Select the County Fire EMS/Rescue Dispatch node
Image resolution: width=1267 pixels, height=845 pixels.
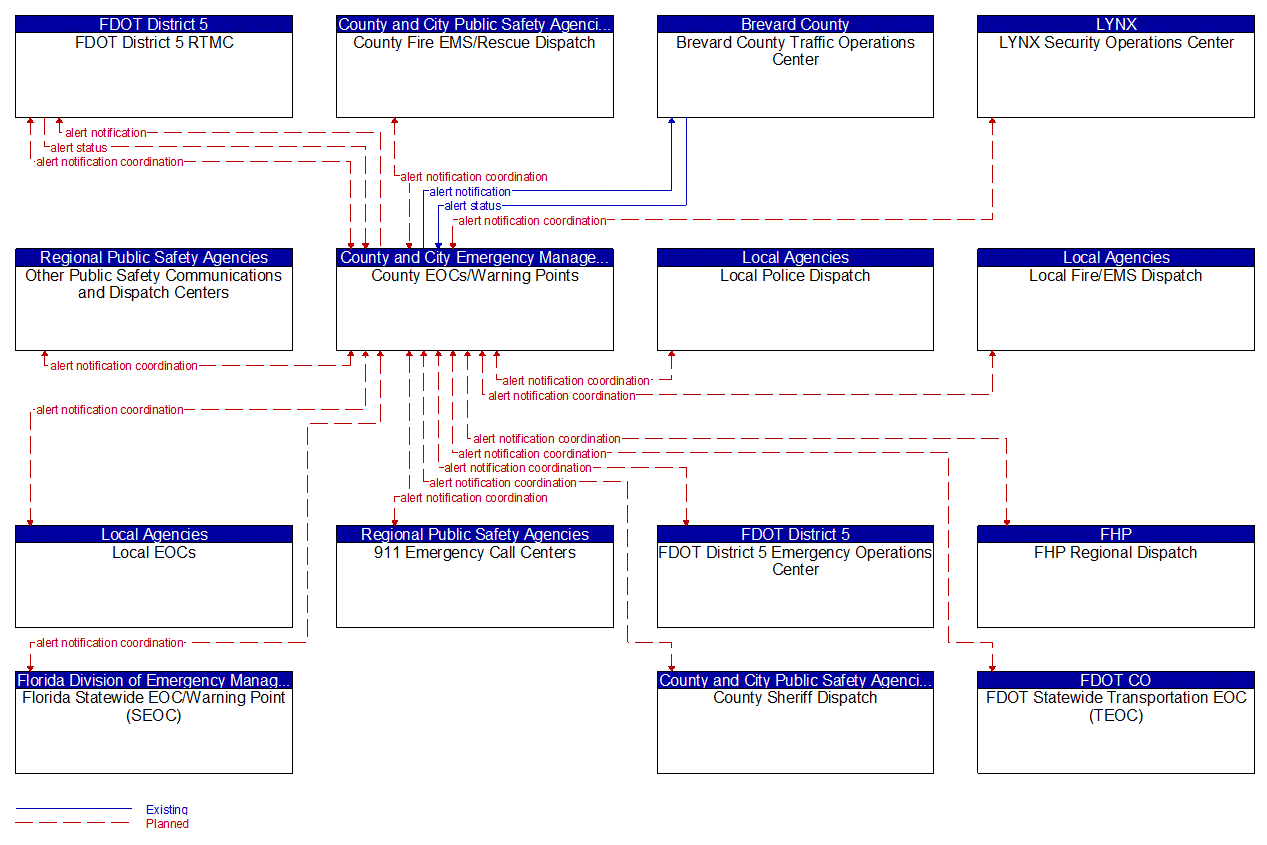click(475, 67)
